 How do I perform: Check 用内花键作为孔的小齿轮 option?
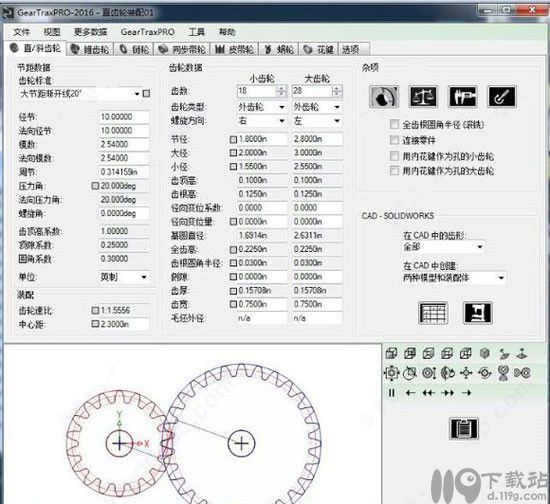tap(394, 156)
